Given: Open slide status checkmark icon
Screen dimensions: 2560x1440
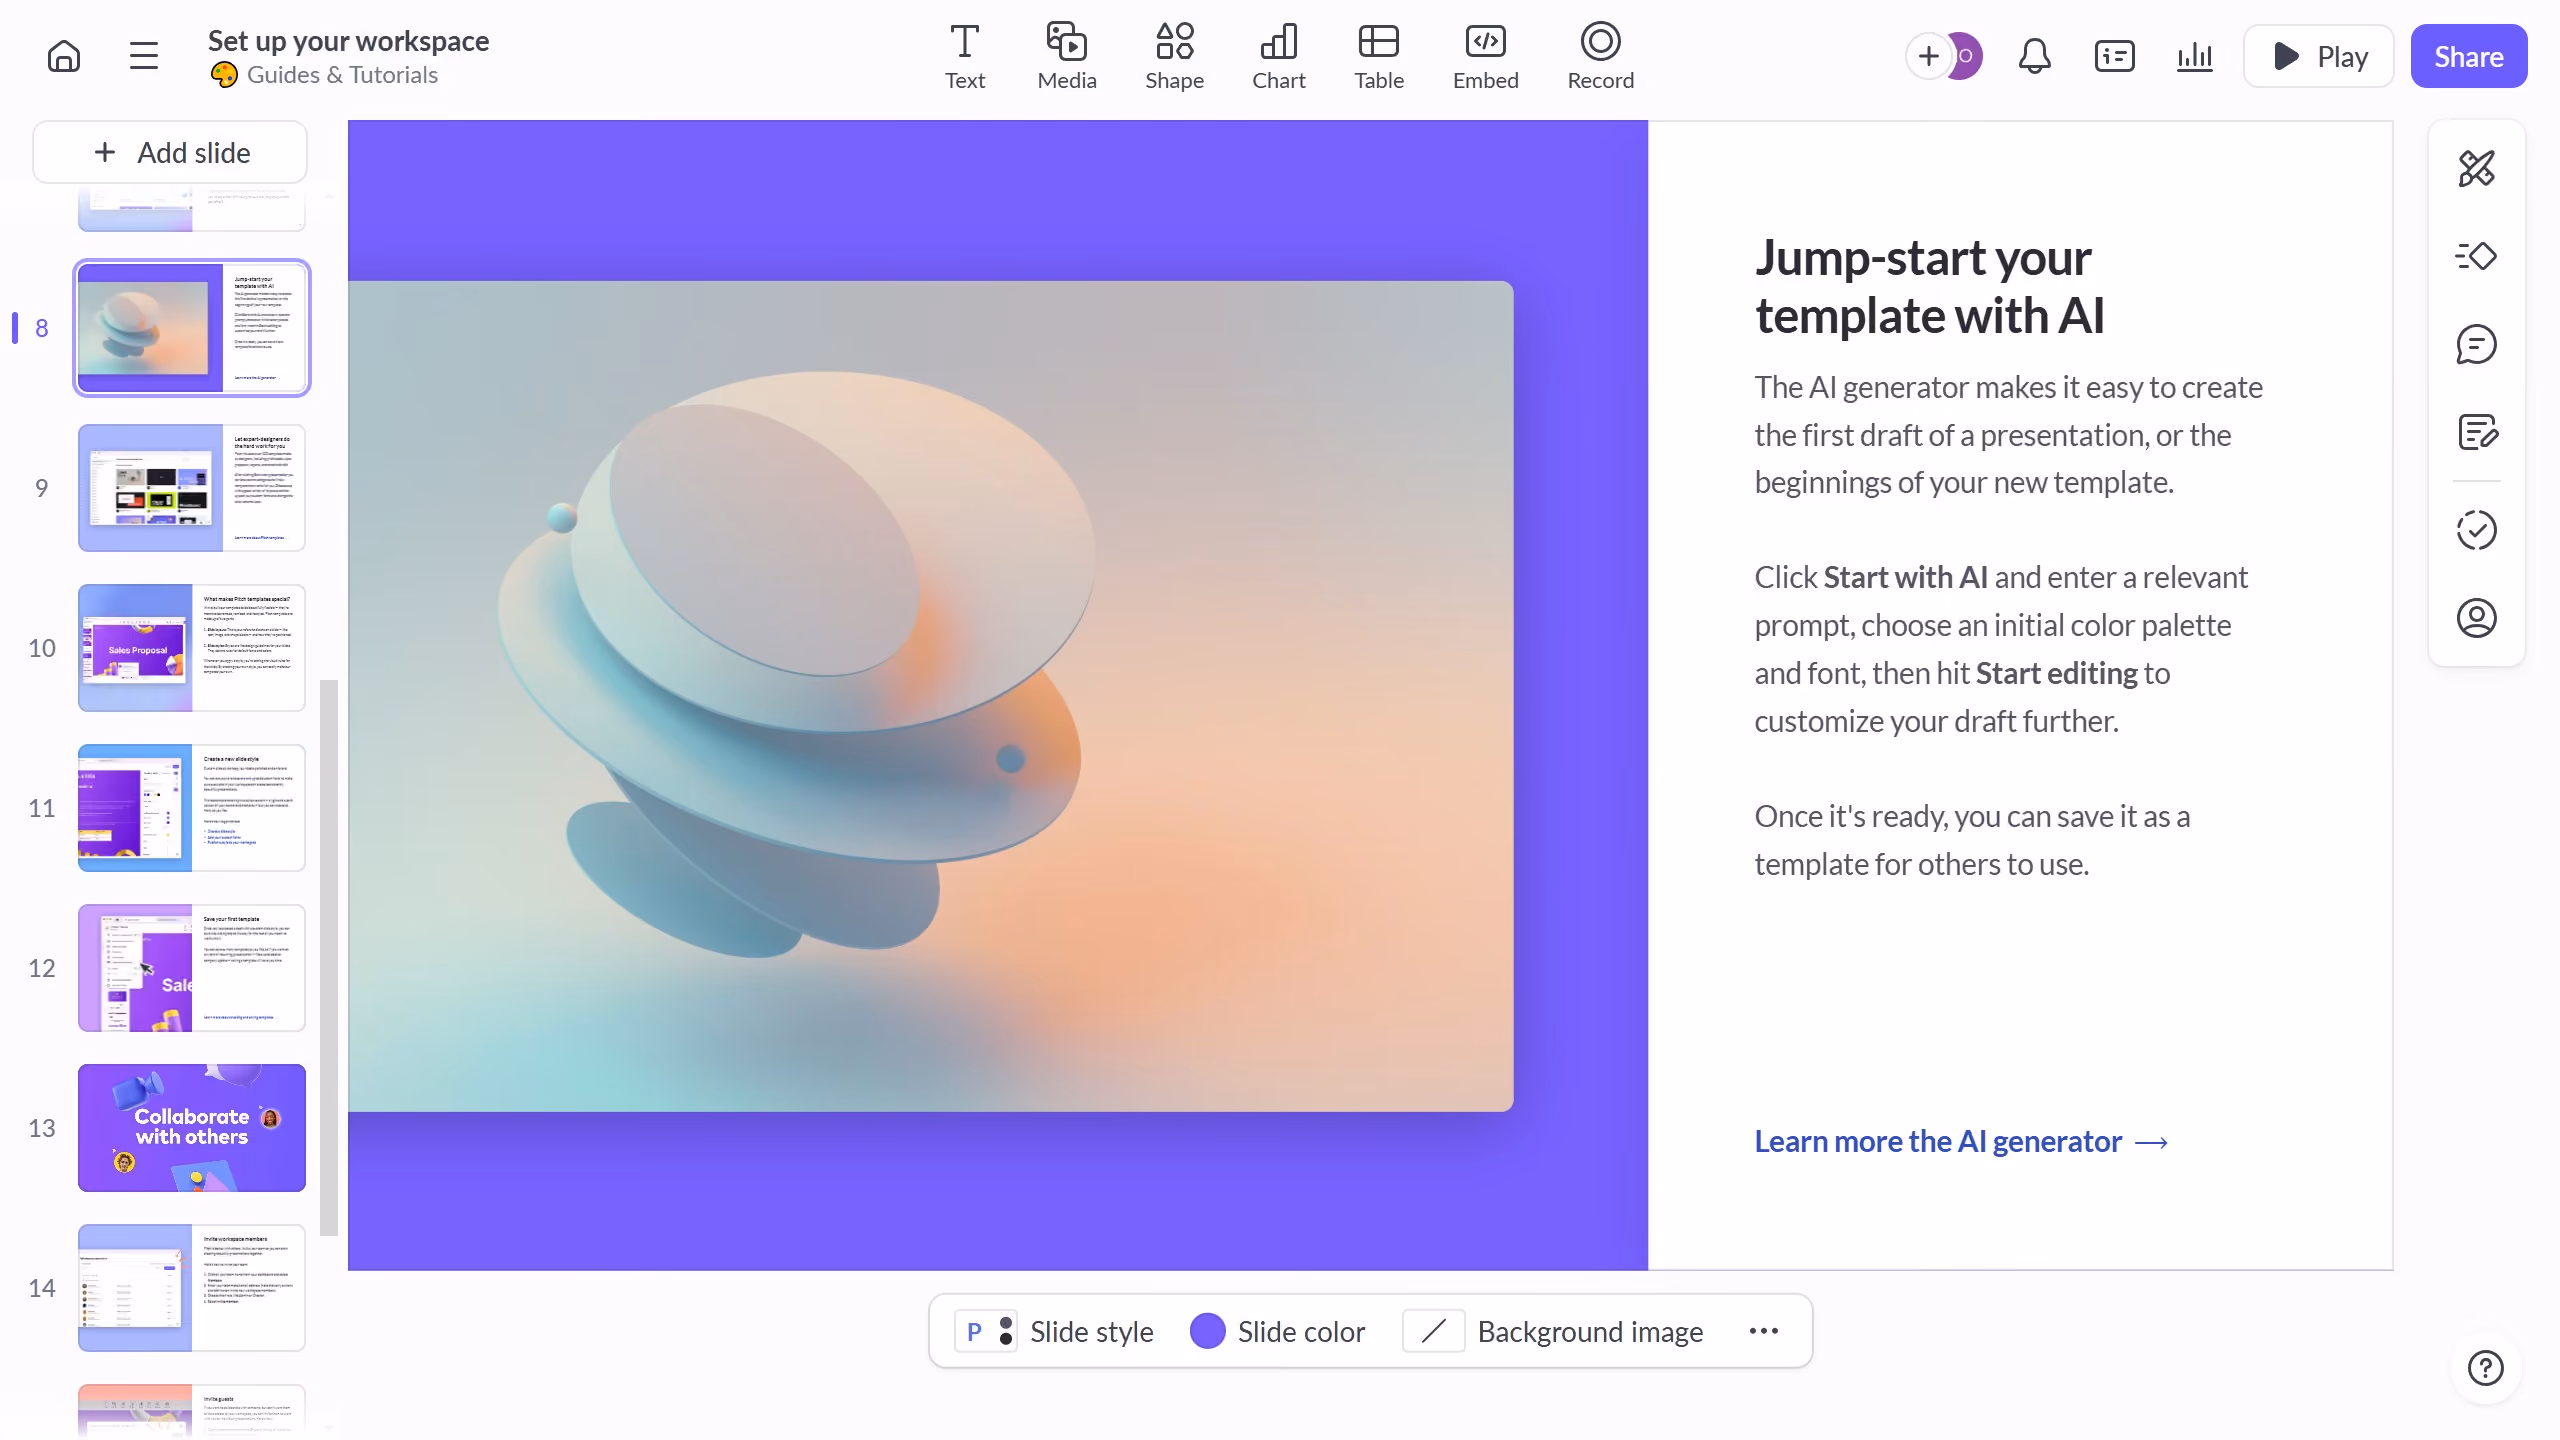Looking at the screenshot, I should click(x=2476, y=530).
